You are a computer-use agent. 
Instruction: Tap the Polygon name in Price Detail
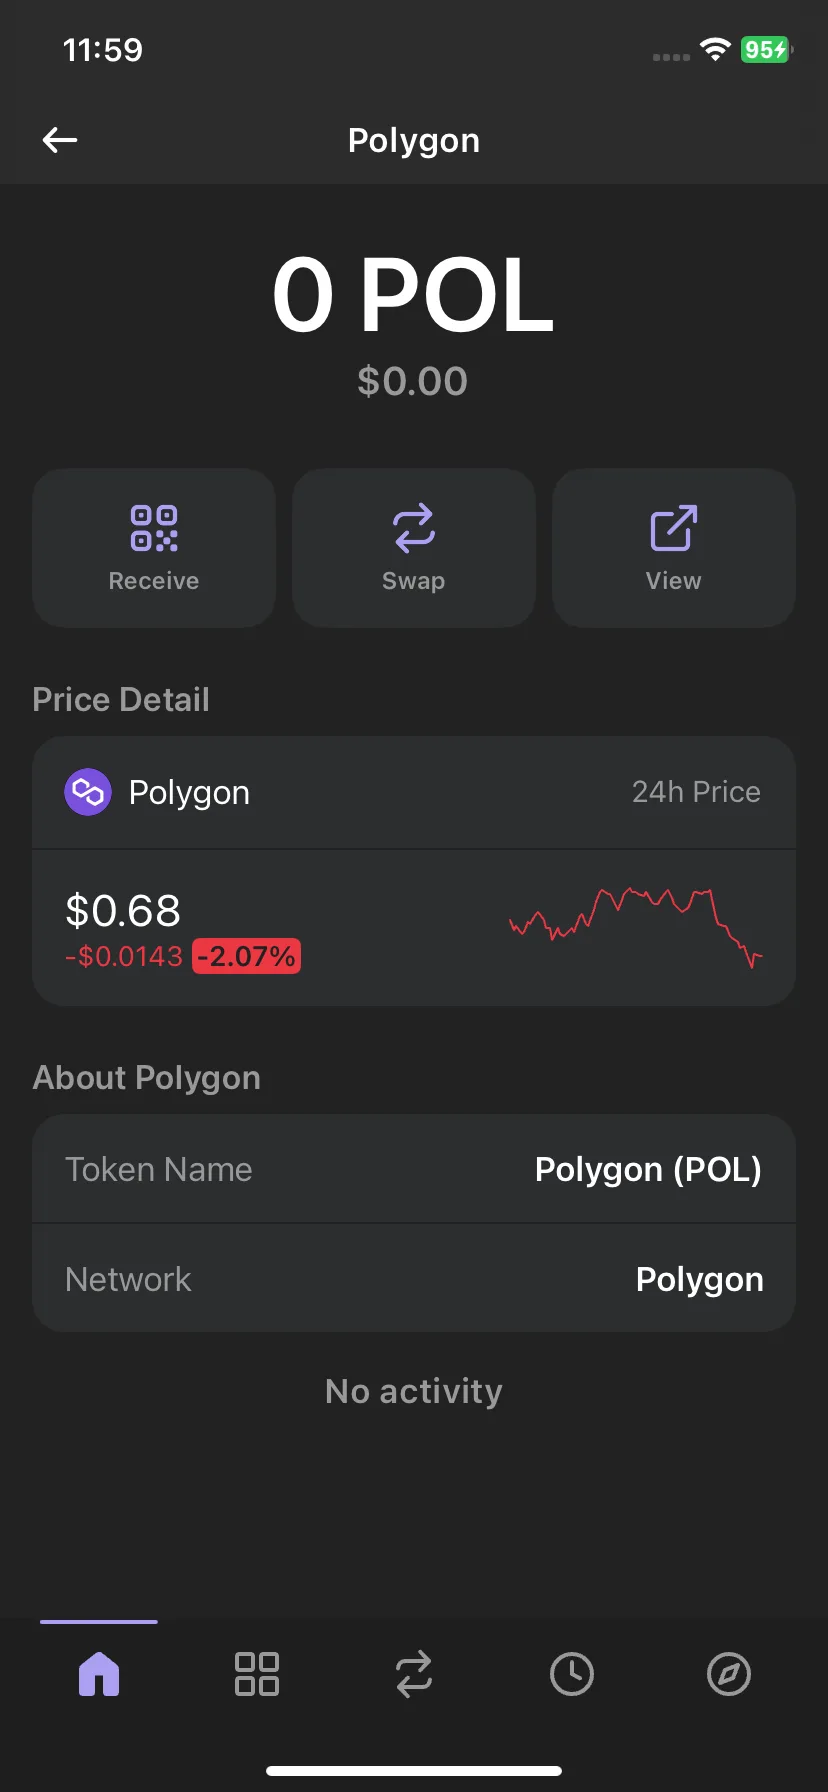click(x=189, y=793)
